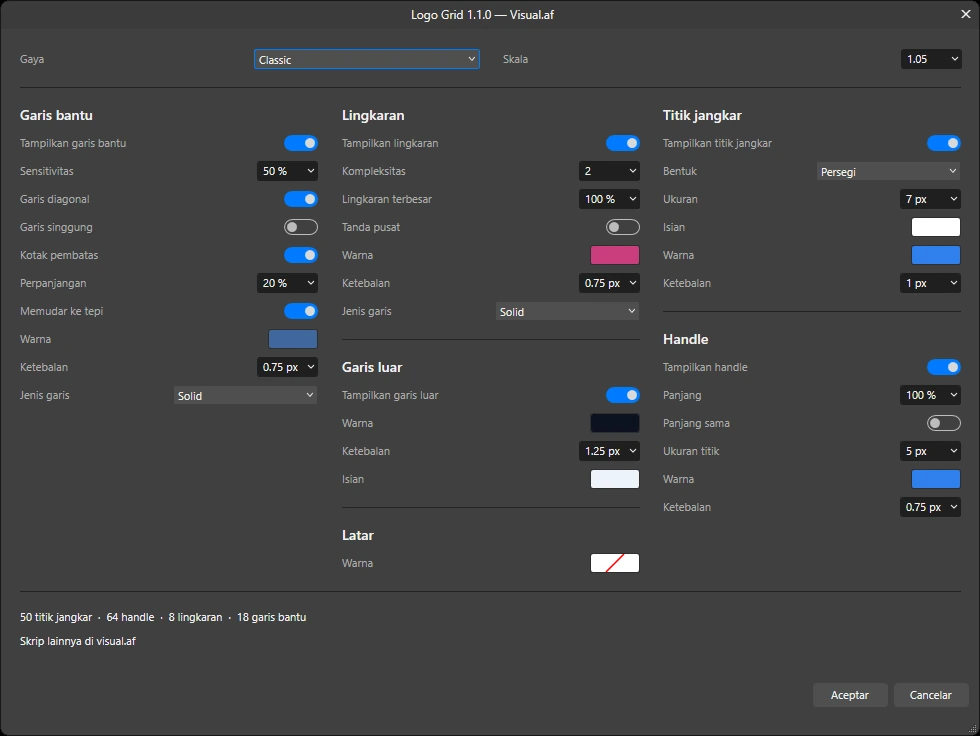Pick Garis luar Warna dark swatch

[x=615, y=423]
